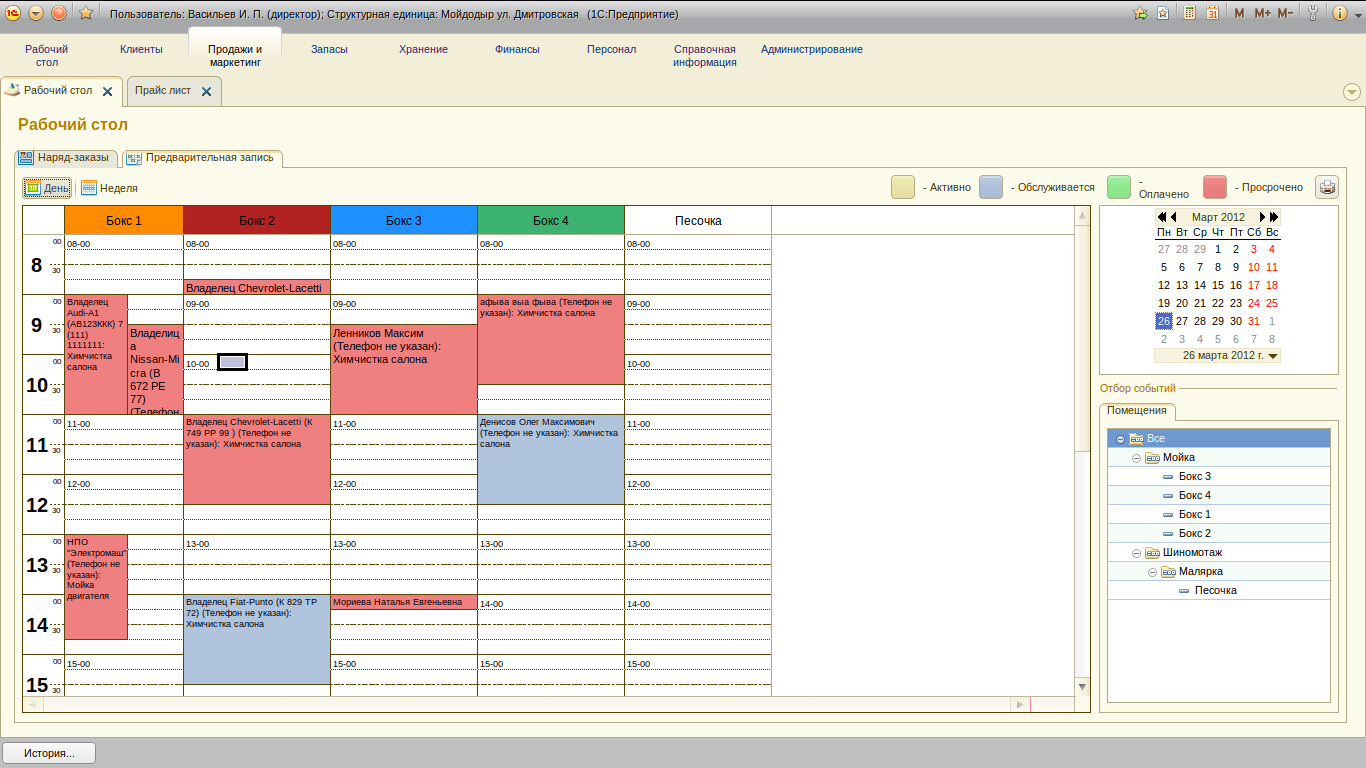The width and height of the screenshot is (1366, 768).
Task: Close the Прайс лист tab
Action: point(206,91)
